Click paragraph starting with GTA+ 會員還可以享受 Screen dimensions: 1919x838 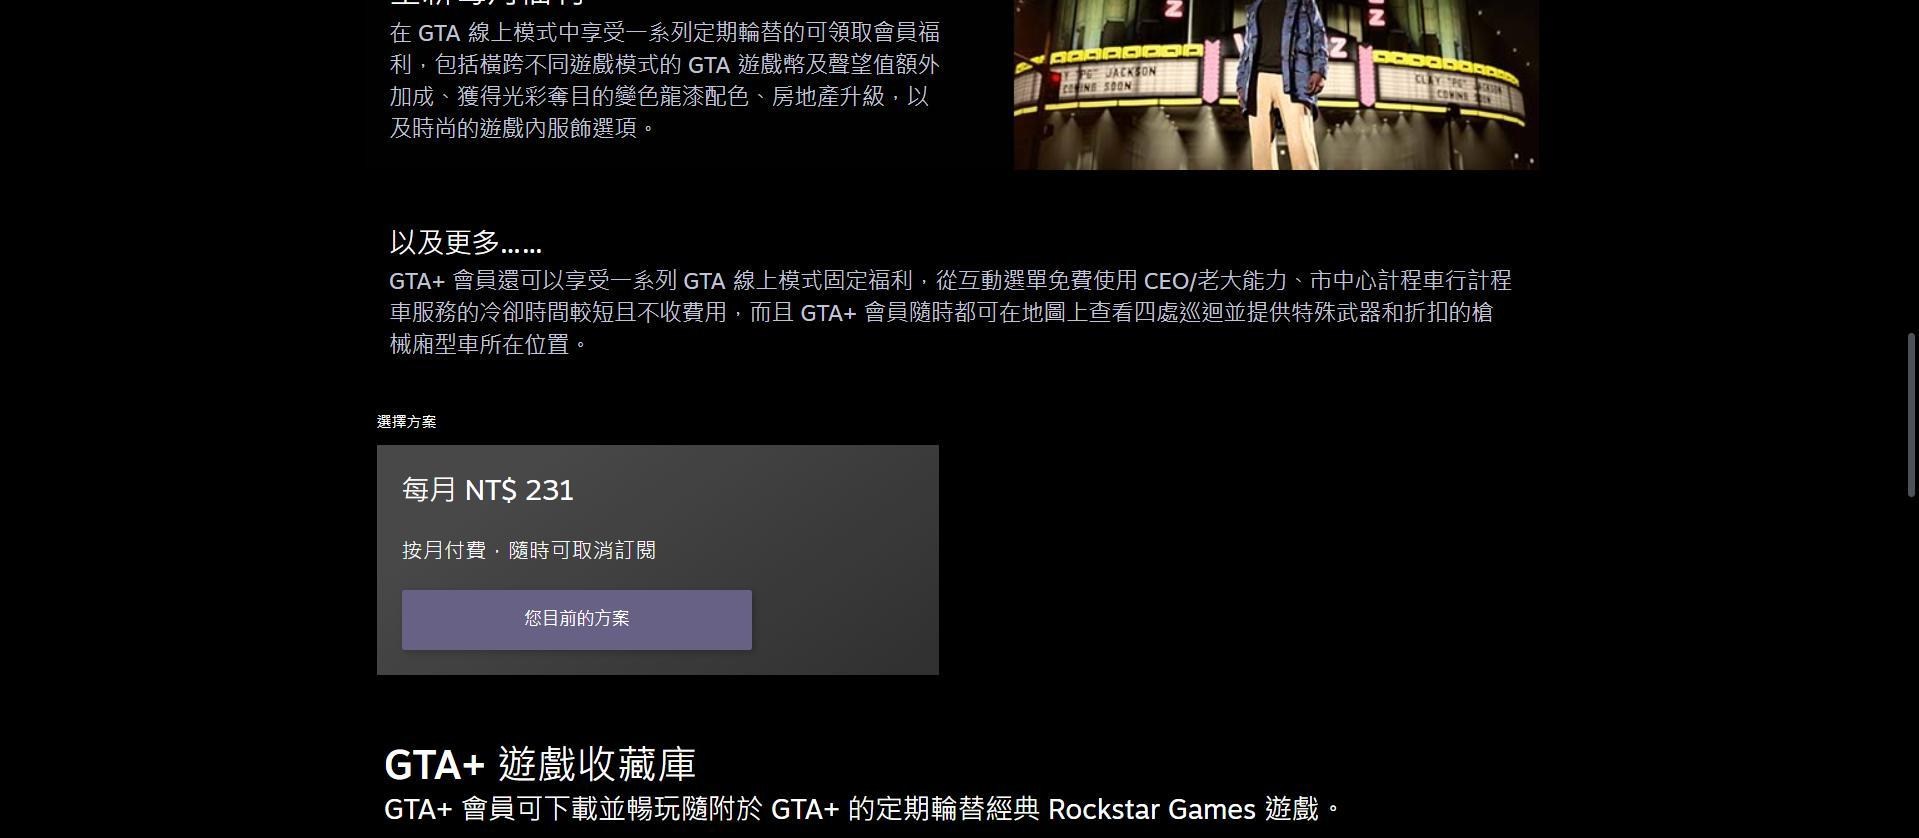coord(950,312)
